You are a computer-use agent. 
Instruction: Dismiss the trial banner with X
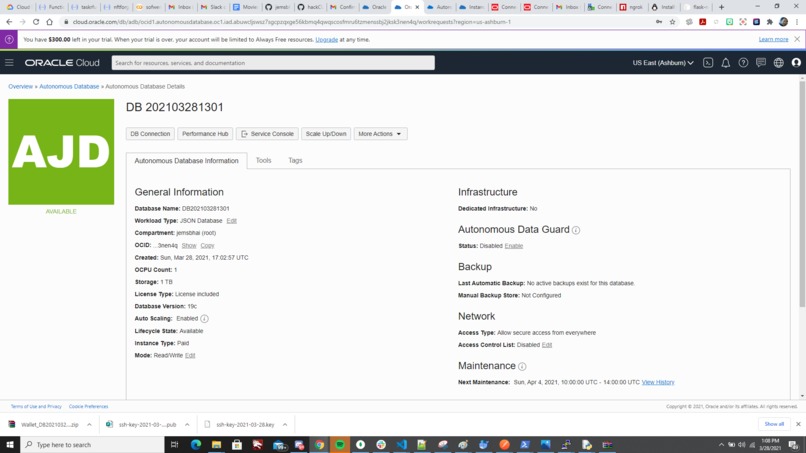click(x=797, y=39)
